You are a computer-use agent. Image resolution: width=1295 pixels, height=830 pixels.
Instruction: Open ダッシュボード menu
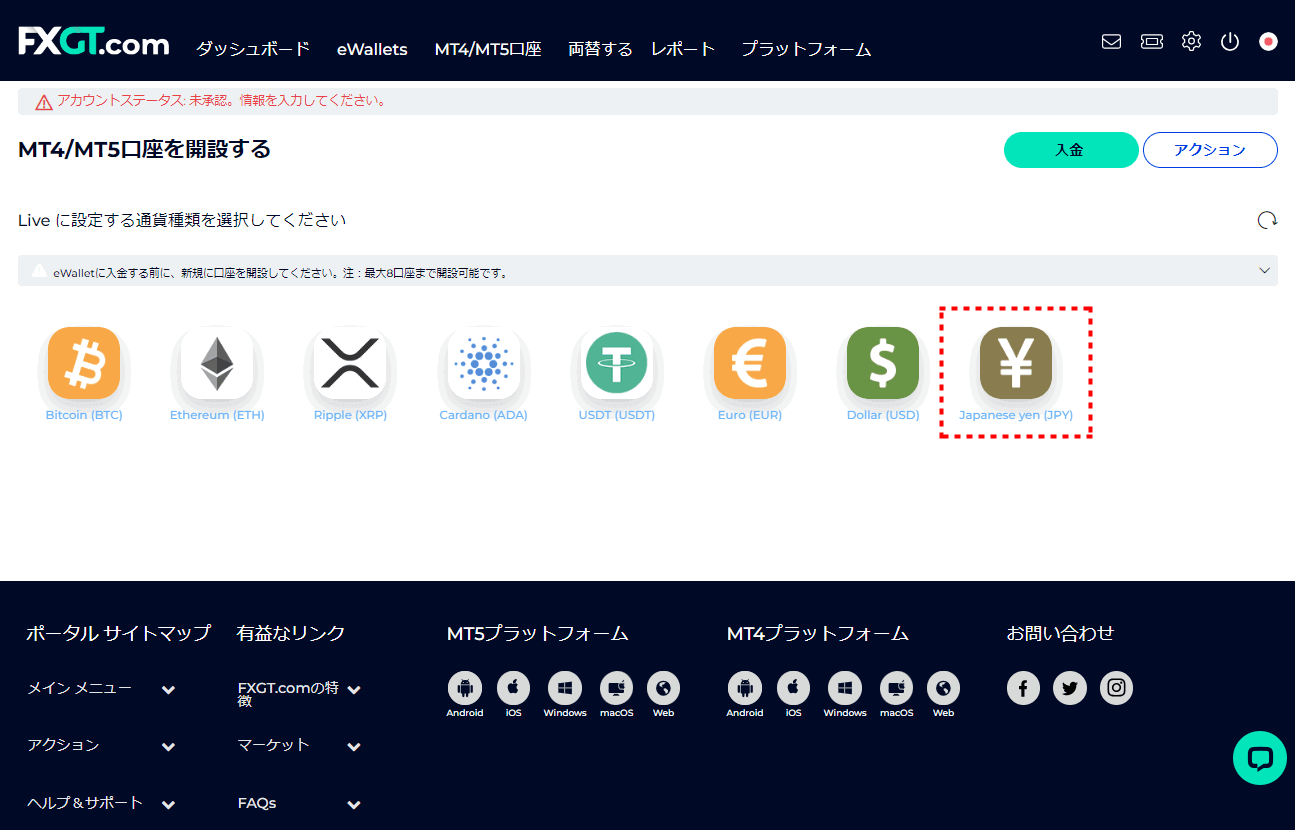pyautogui.click(x=253, y=49)
